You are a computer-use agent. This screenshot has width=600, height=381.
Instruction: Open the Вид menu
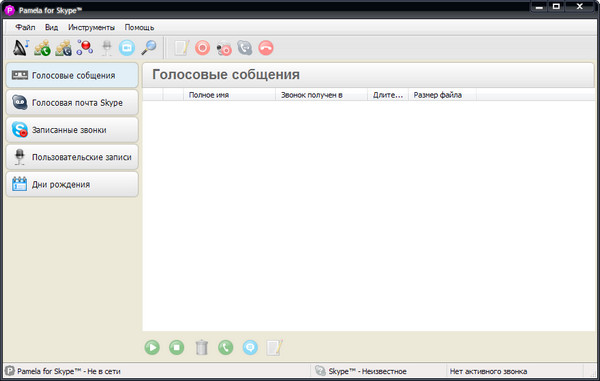(51, 27)
